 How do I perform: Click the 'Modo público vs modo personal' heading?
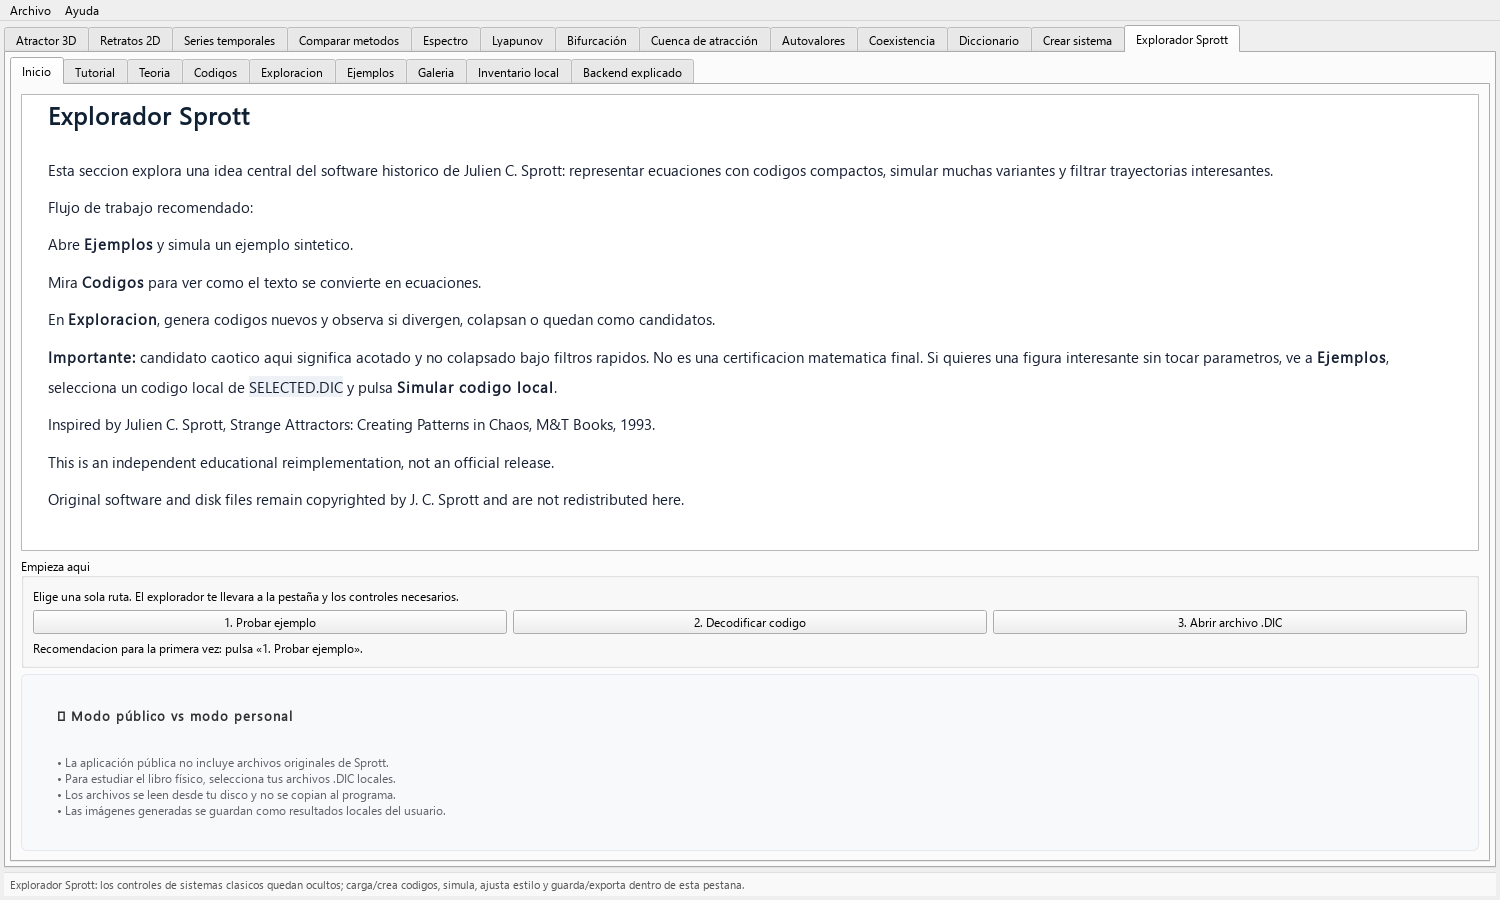click(x=176, y=716)
